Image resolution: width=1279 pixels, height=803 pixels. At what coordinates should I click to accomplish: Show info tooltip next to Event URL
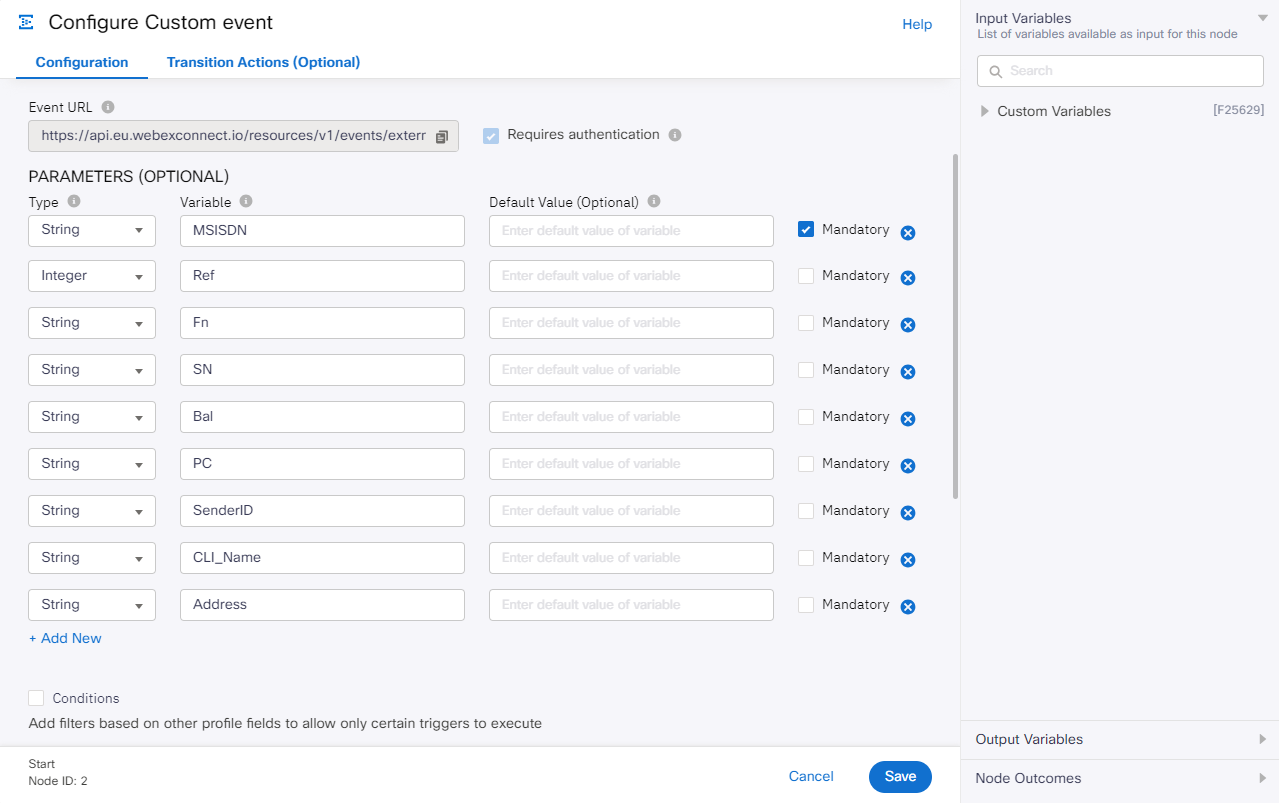click(x=108, y=107)
